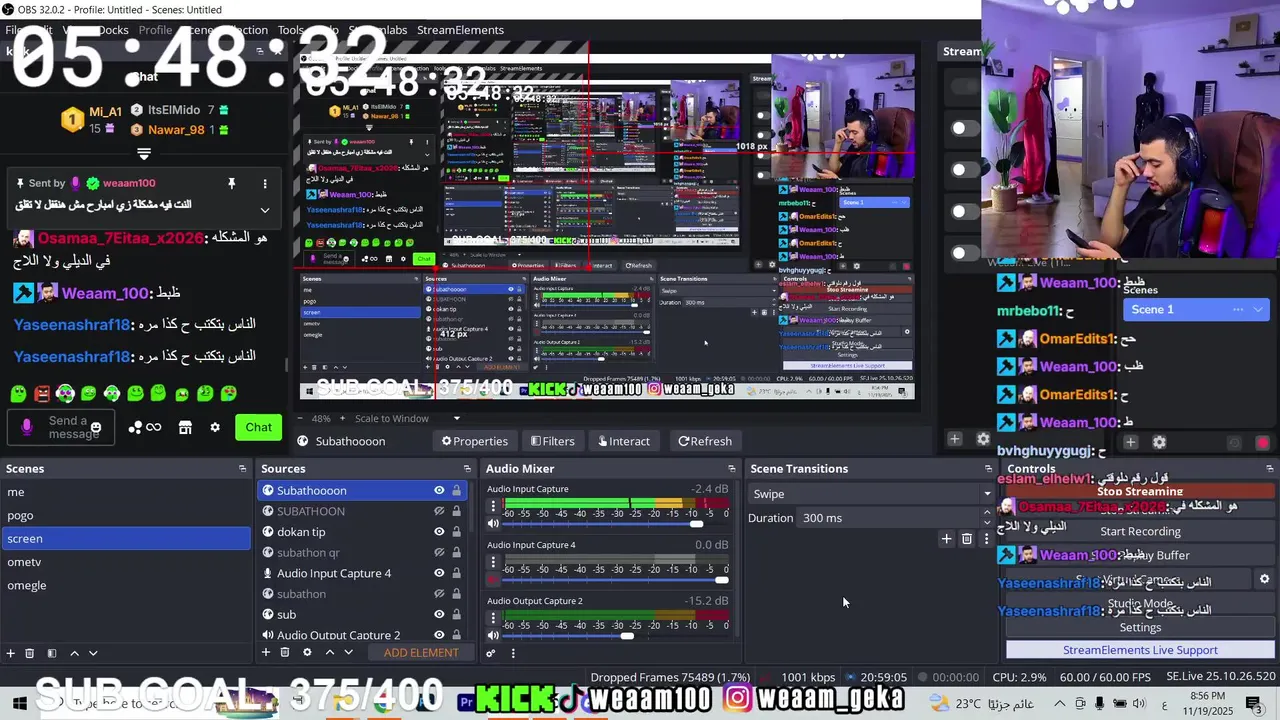The image size is (1280, 720).
Task: Open Audio Mixer toolbar three-dot menu
Action: point(513,653)
